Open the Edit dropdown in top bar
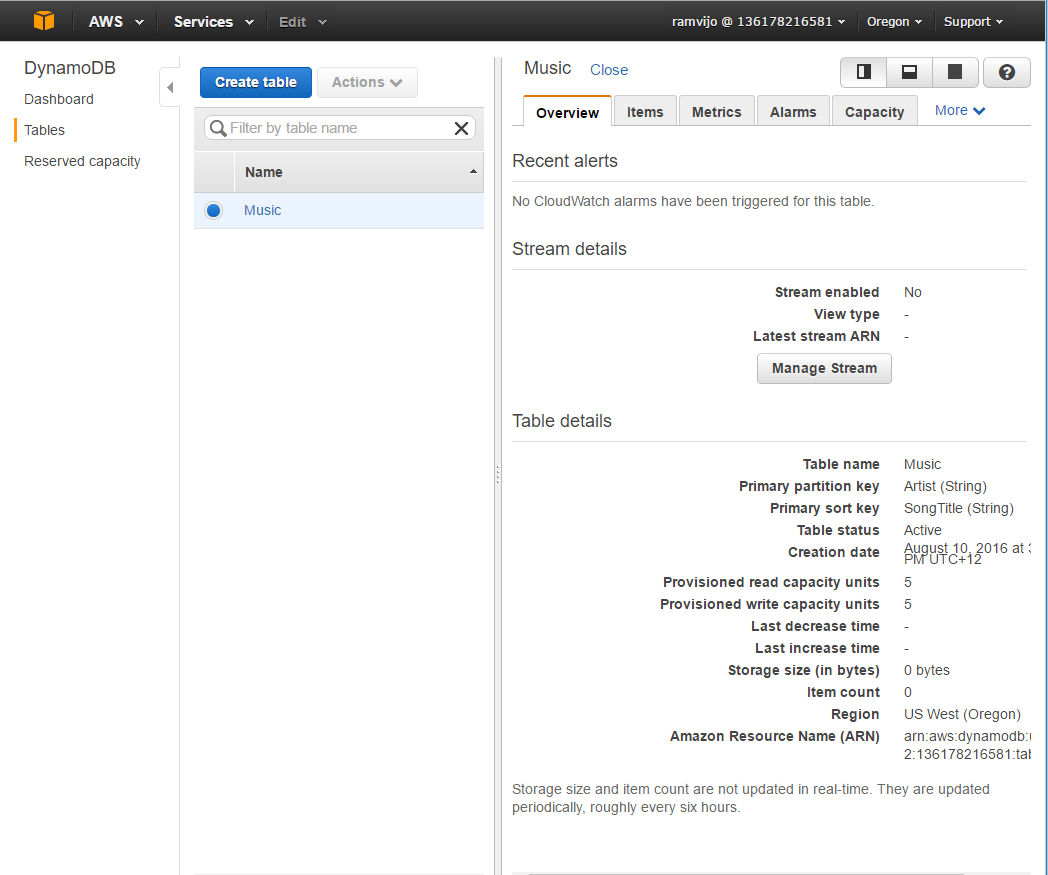Viewport: 1048px width, 875px height. pyautogui.click(x=302, y=21)
